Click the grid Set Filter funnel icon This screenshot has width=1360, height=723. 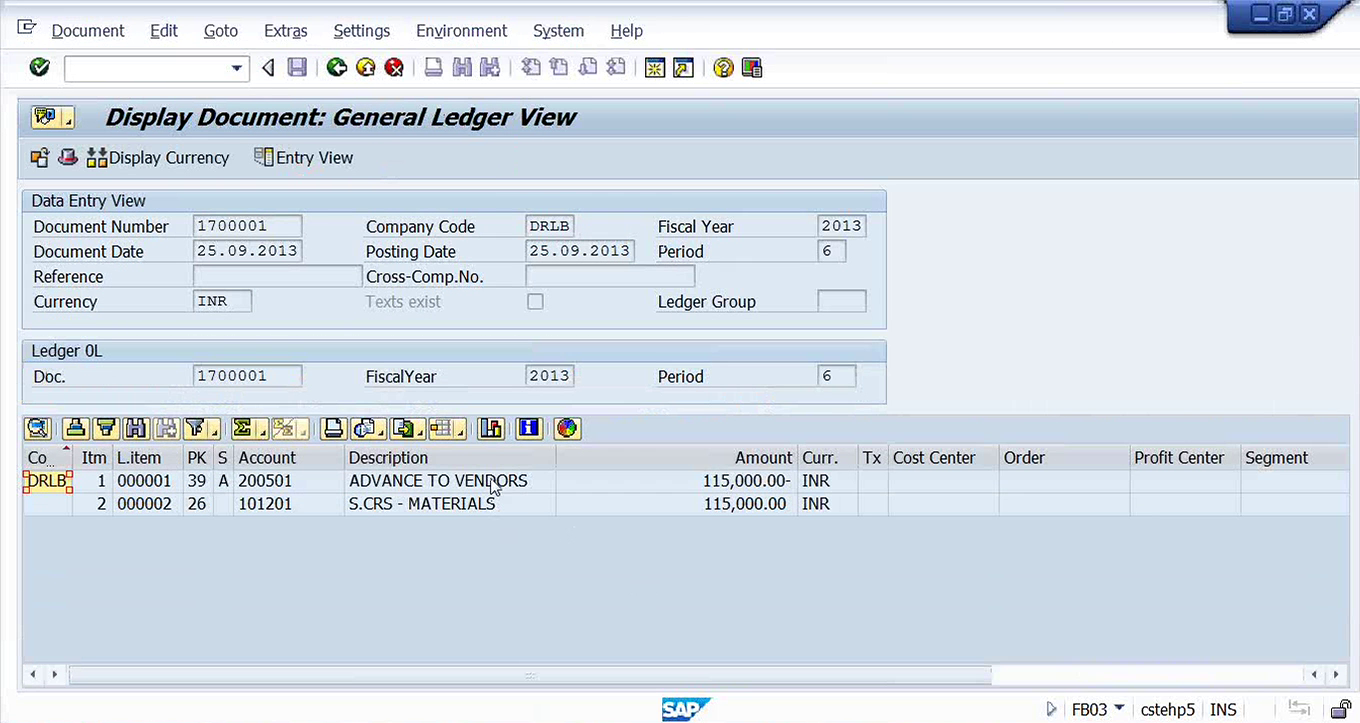point(196,429)
